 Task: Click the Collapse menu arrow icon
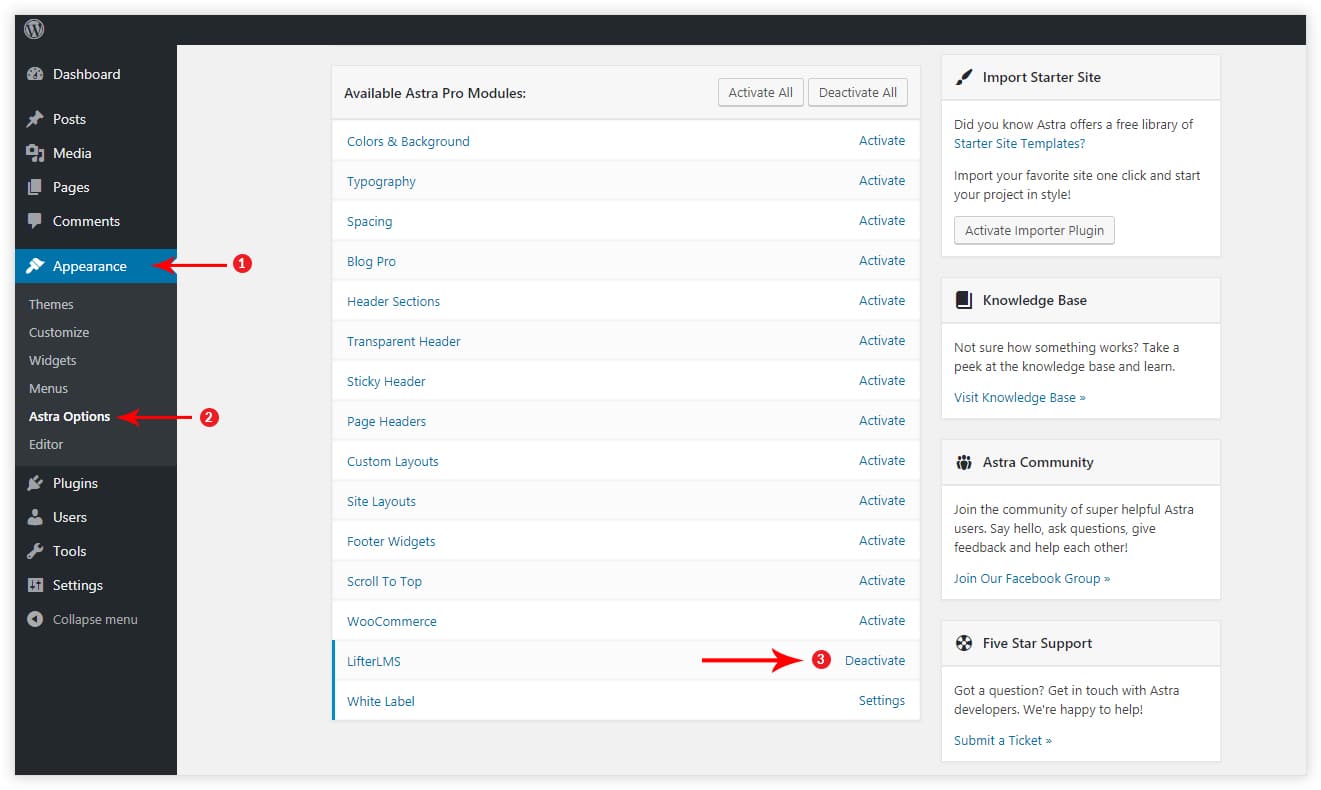(35, 619)
